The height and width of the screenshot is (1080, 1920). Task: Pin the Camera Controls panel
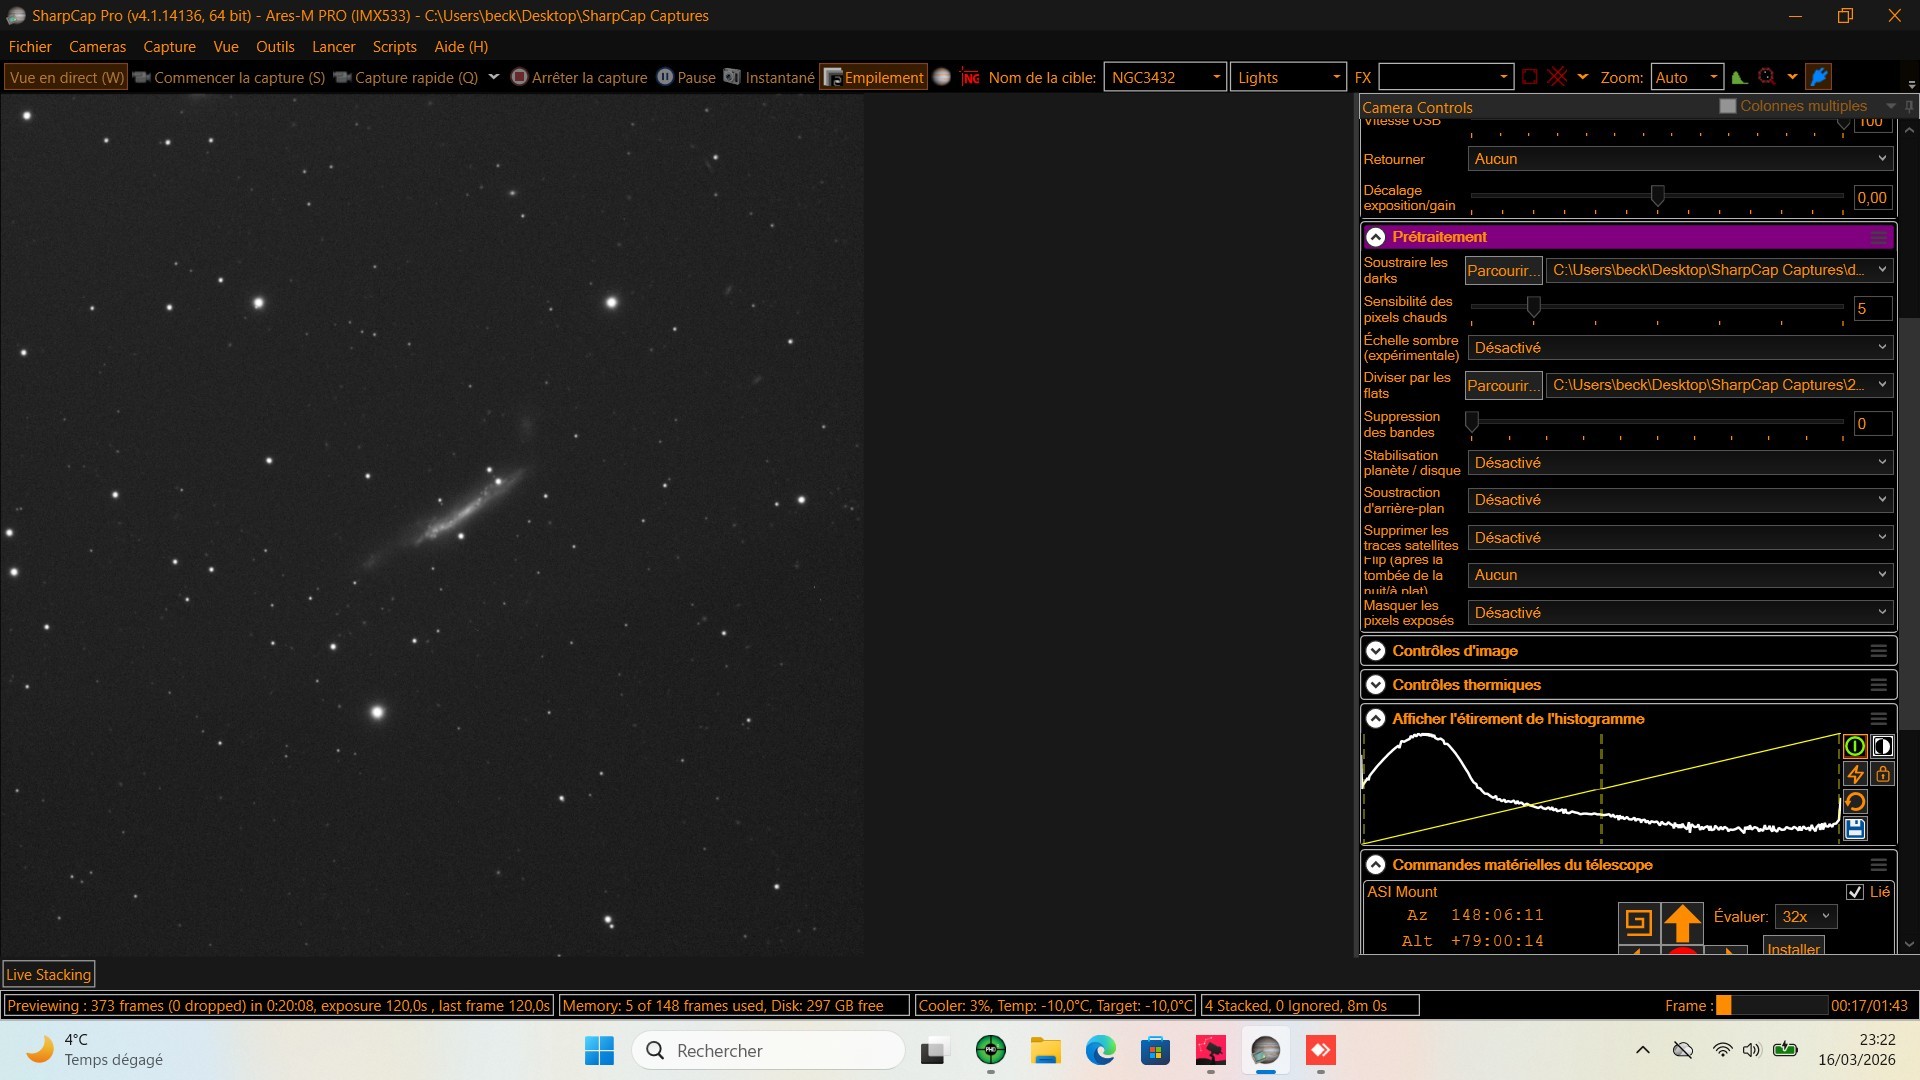pyautogui.click(x=1909, y=106)
